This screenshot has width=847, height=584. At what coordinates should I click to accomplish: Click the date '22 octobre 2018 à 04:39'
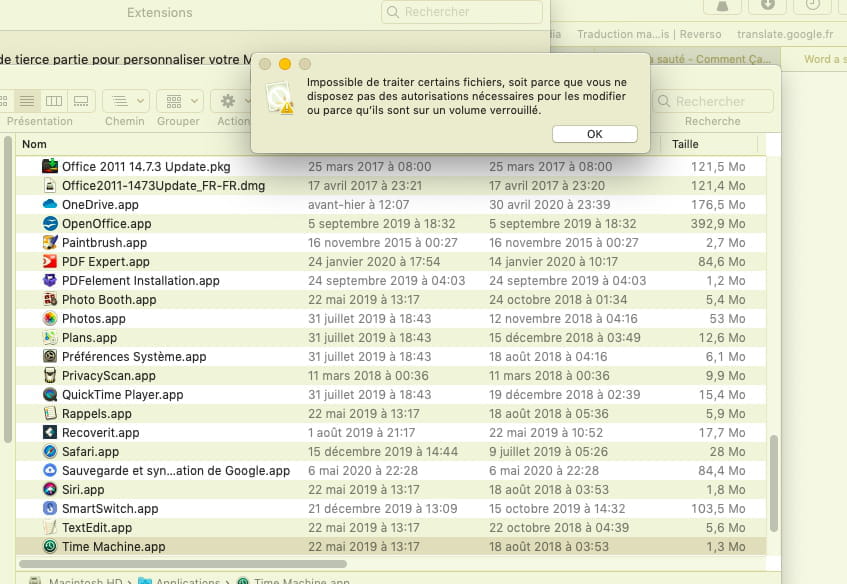559,528
